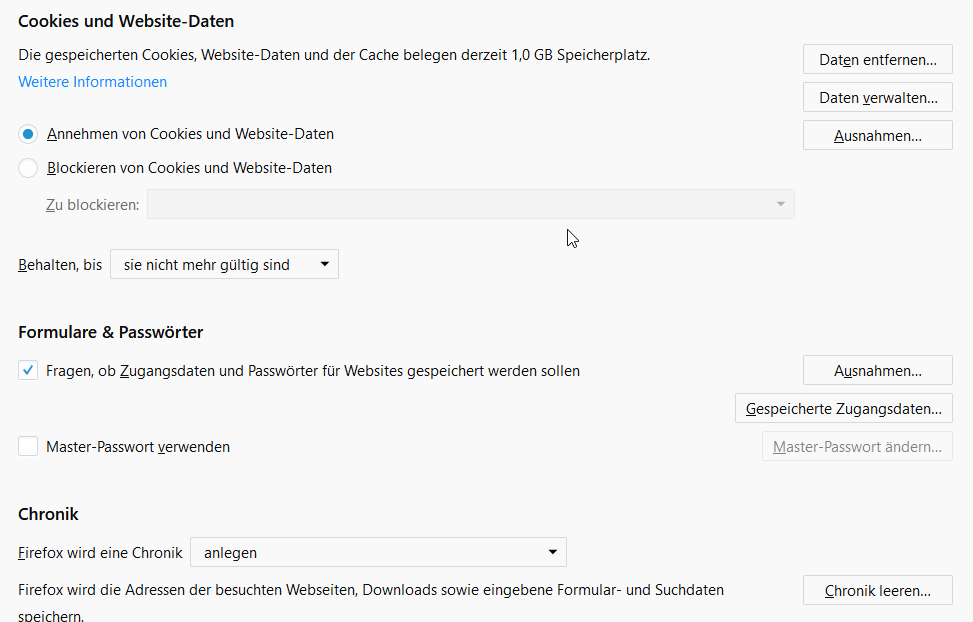Enable 'Master-Passwort verwenden' checkbox
The width and height of the screenshot is (973, 622).
pos(28,447)
